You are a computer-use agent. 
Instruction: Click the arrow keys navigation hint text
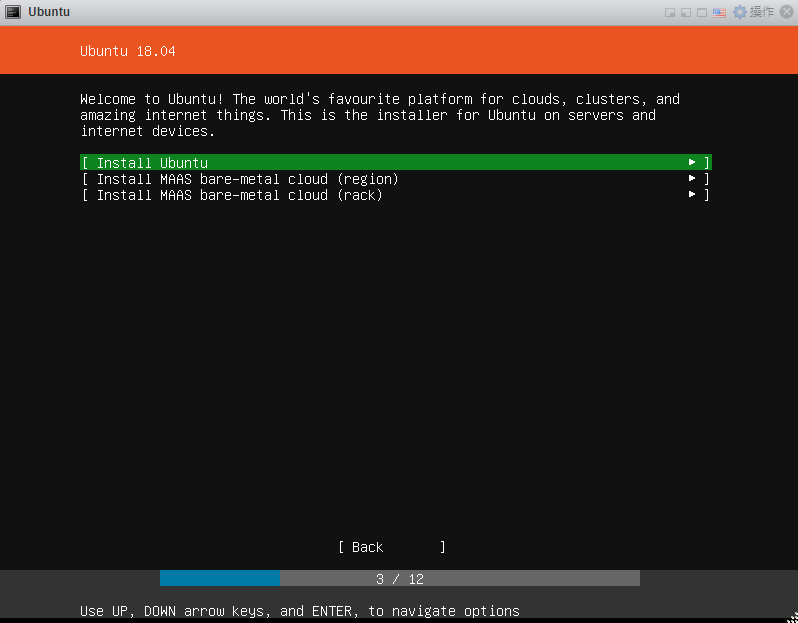tap(299, 611)
